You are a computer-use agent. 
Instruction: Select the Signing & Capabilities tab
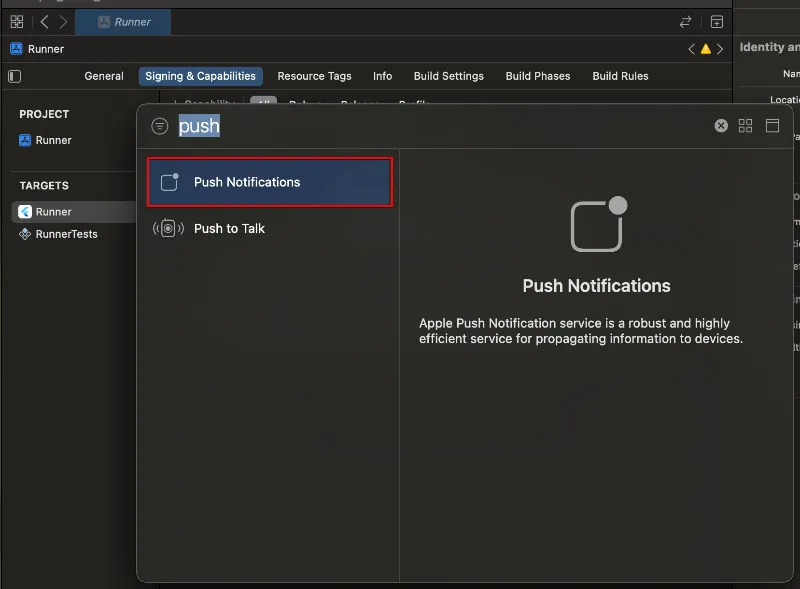(x=201, y=76)
